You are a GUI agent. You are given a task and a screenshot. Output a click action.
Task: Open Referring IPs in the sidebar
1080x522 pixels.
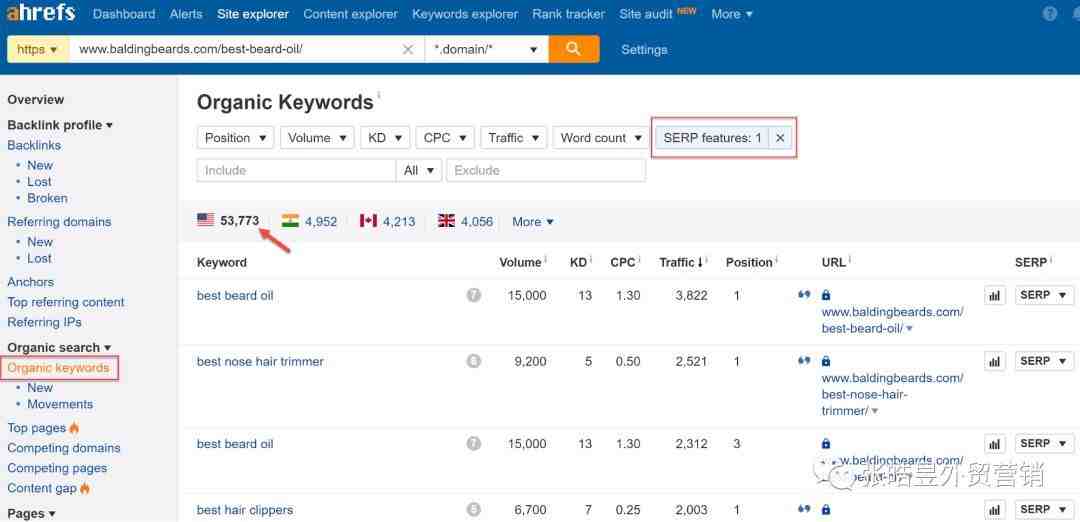[44, 322]
